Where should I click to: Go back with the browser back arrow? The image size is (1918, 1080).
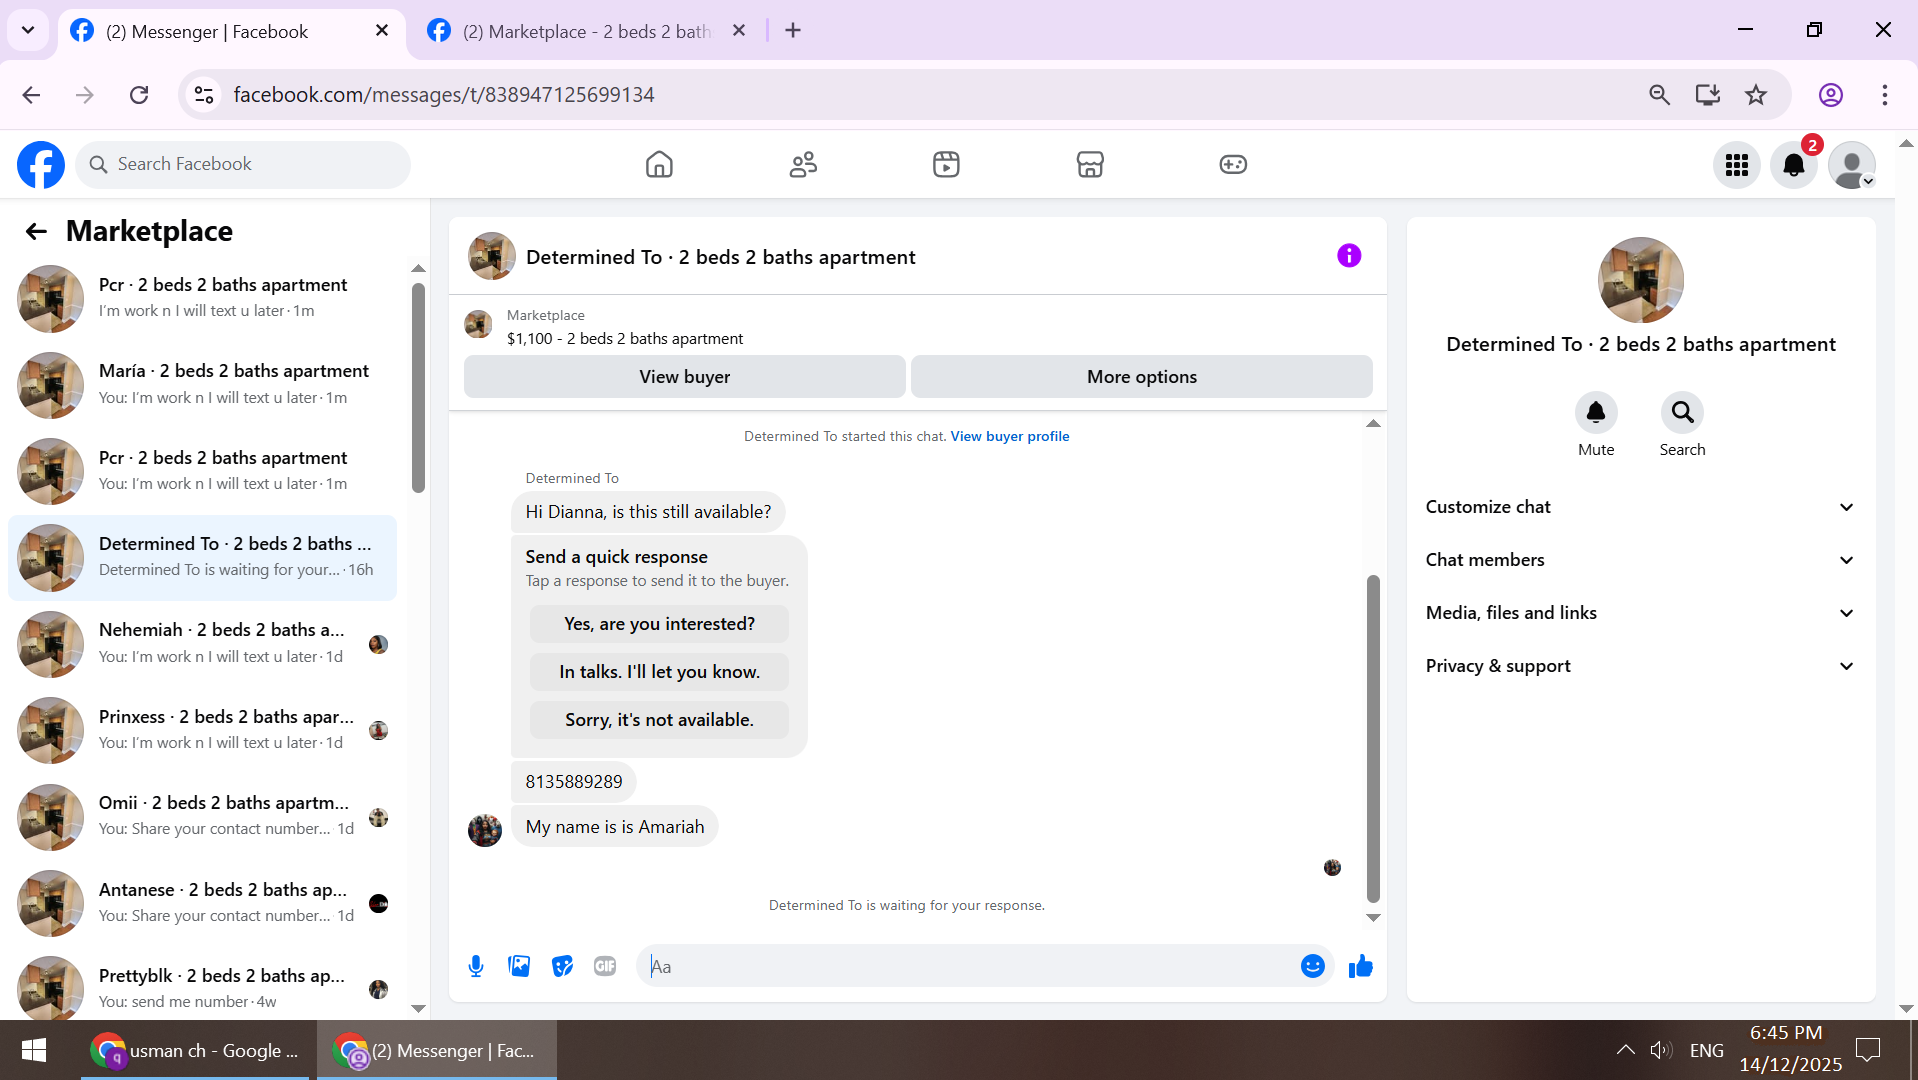point(31,95)
